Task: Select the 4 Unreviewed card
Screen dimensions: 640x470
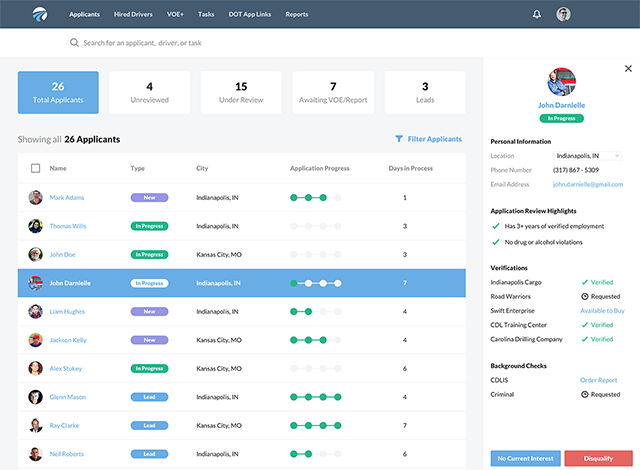Action: click(x=150, y=93)
